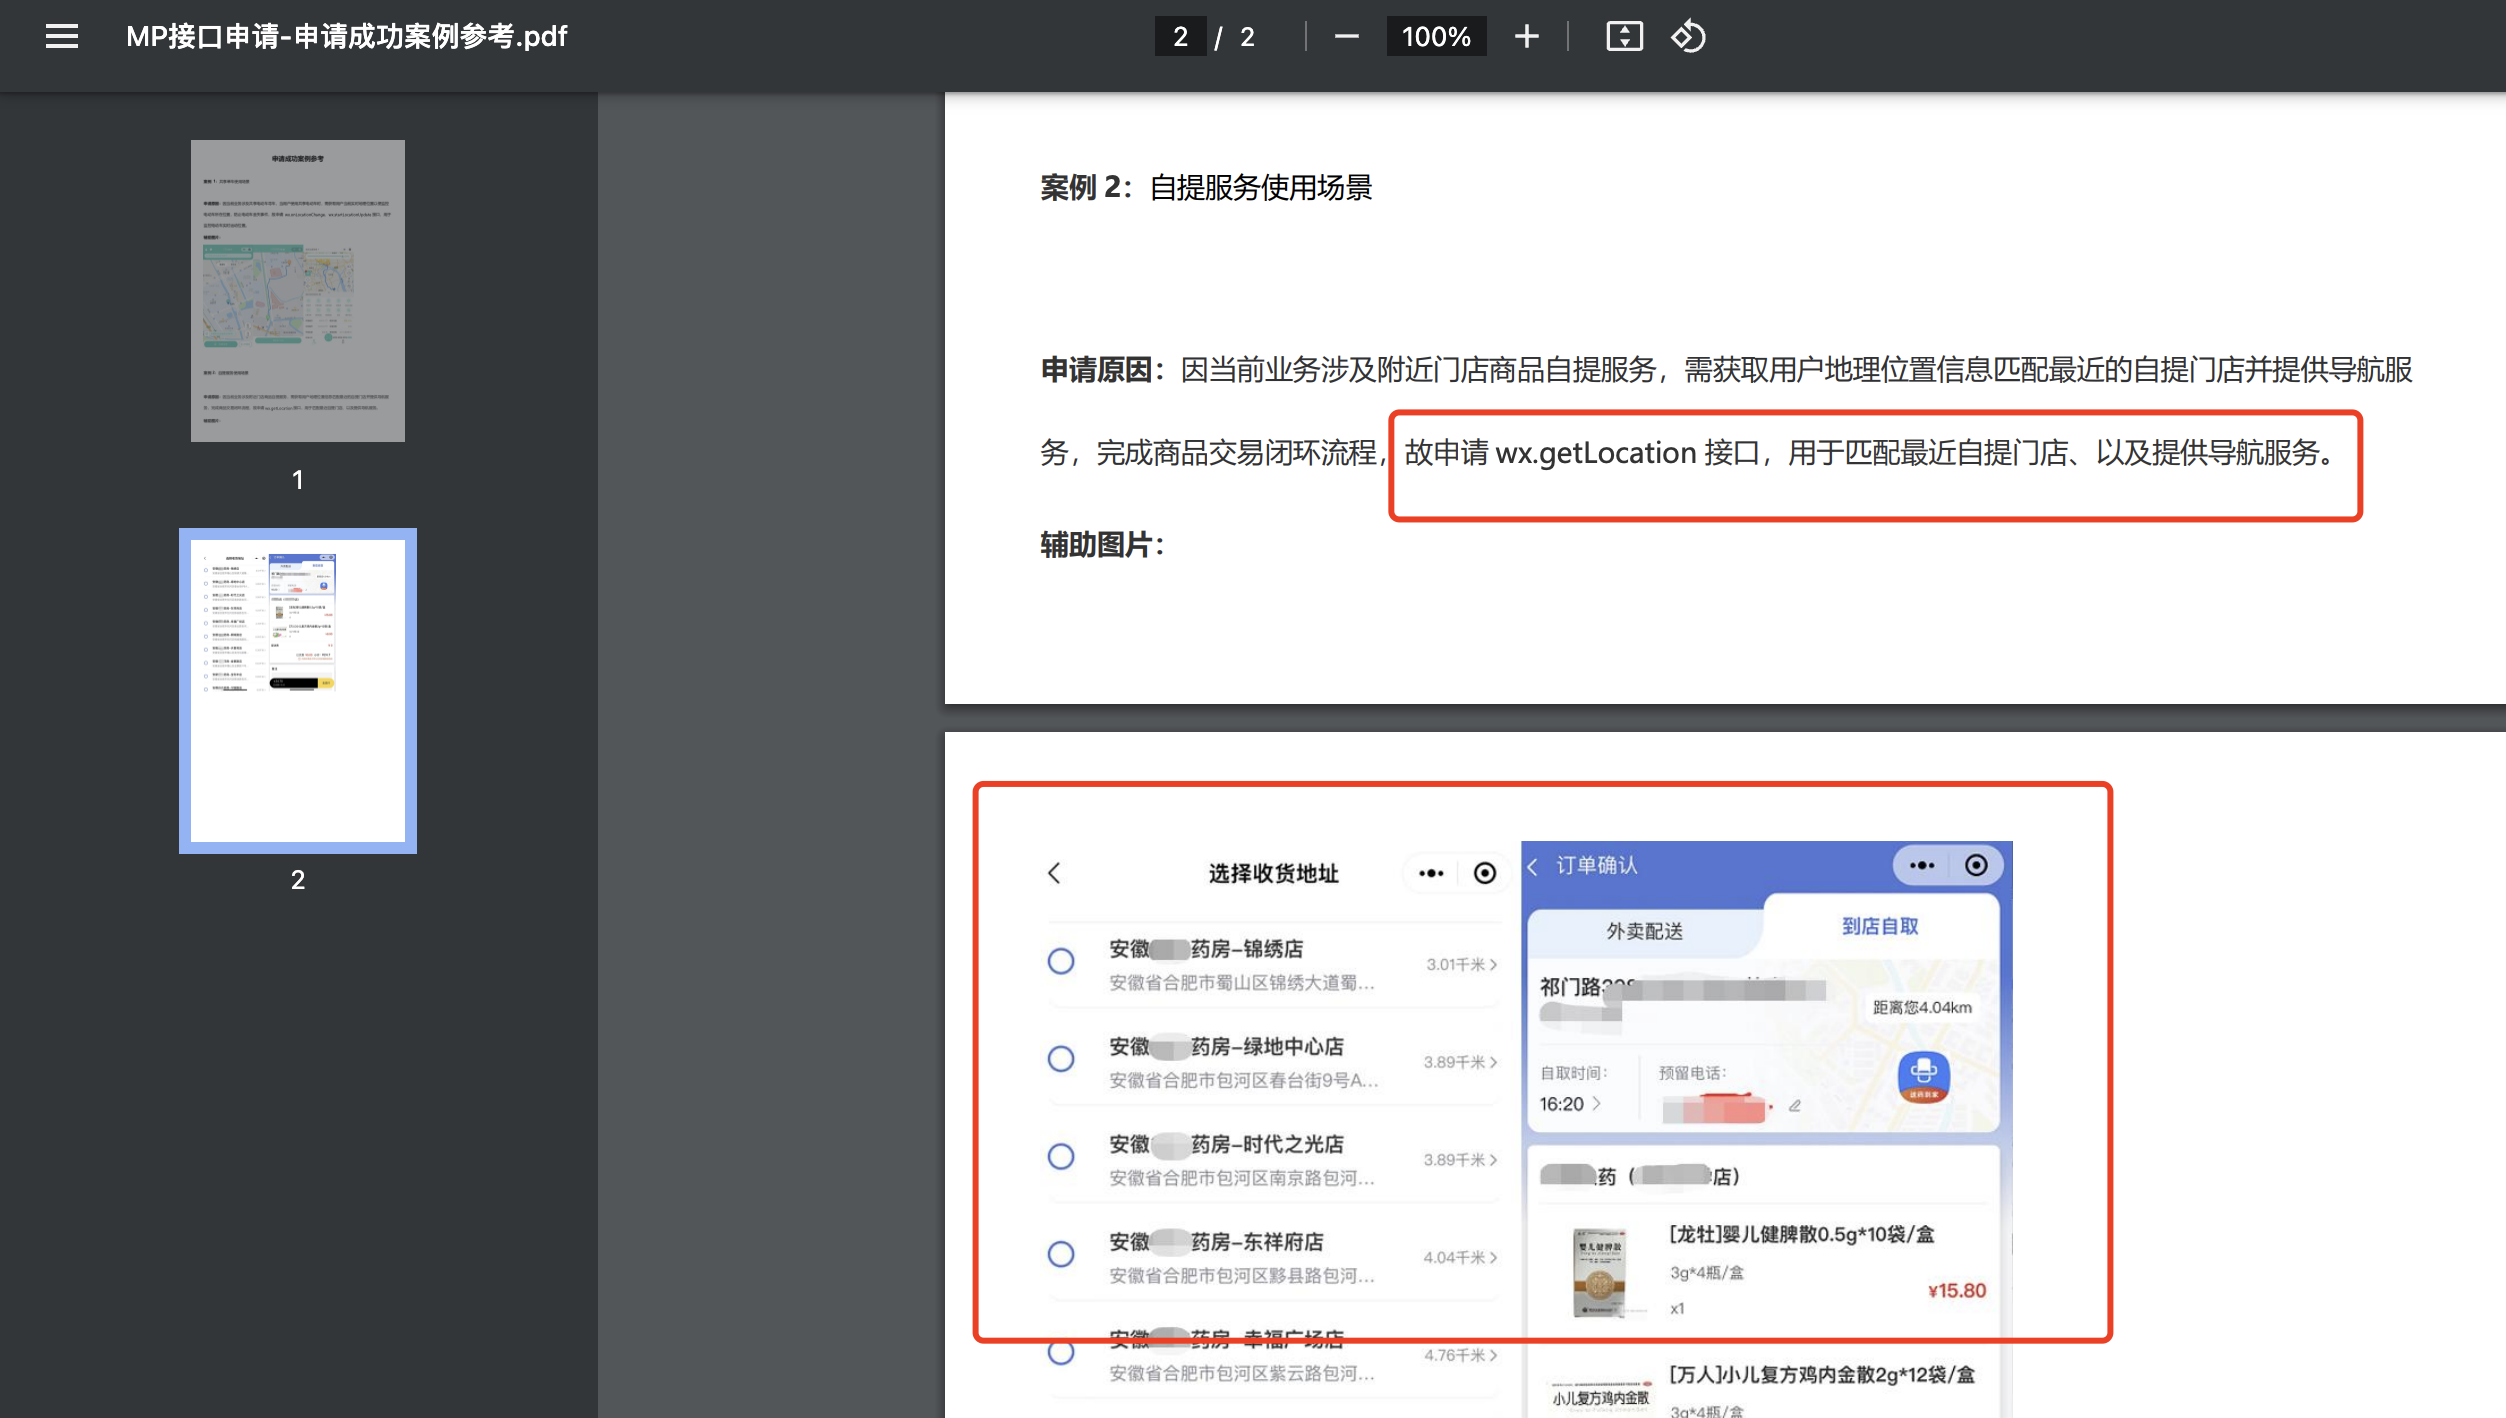
Task: Open the 16:20 pickup time selector
Action: [x=1570, y=1104]
